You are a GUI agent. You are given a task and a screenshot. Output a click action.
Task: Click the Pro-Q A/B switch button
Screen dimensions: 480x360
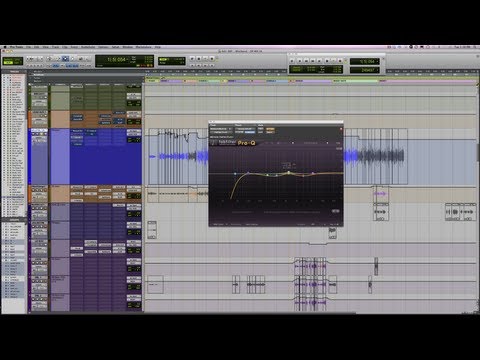(x=278, y=143)
